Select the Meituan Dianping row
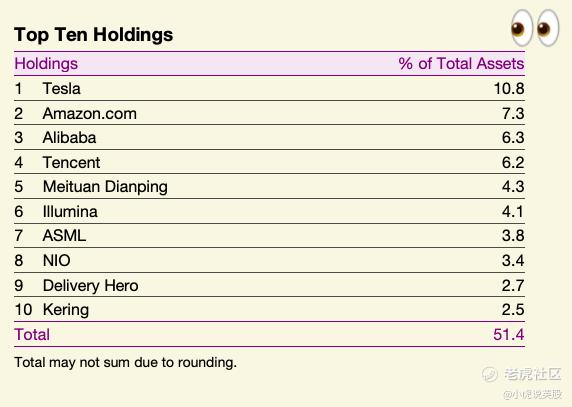The height and width of the screenshot is (407, 572). tap(269, 186)
